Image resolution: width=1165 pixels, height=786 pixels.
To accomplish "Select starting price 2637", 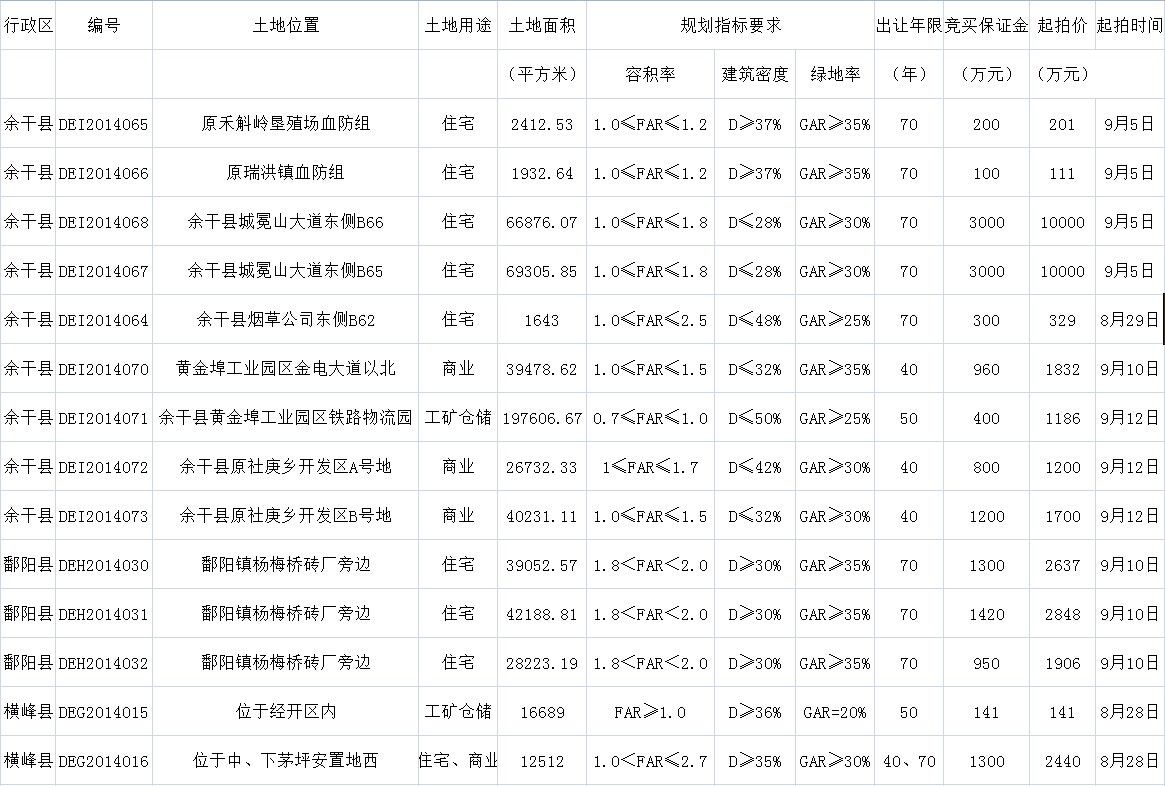I will tap(1062, 565).
